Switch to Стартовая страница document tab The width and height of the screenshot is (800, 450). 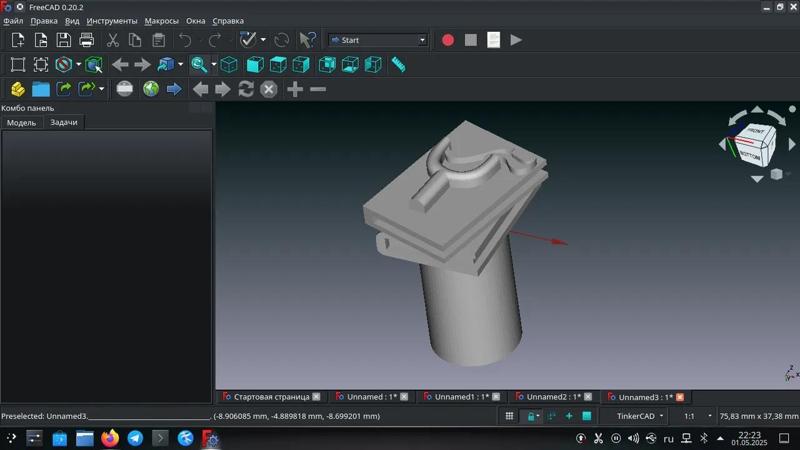[x=271, y=397]
